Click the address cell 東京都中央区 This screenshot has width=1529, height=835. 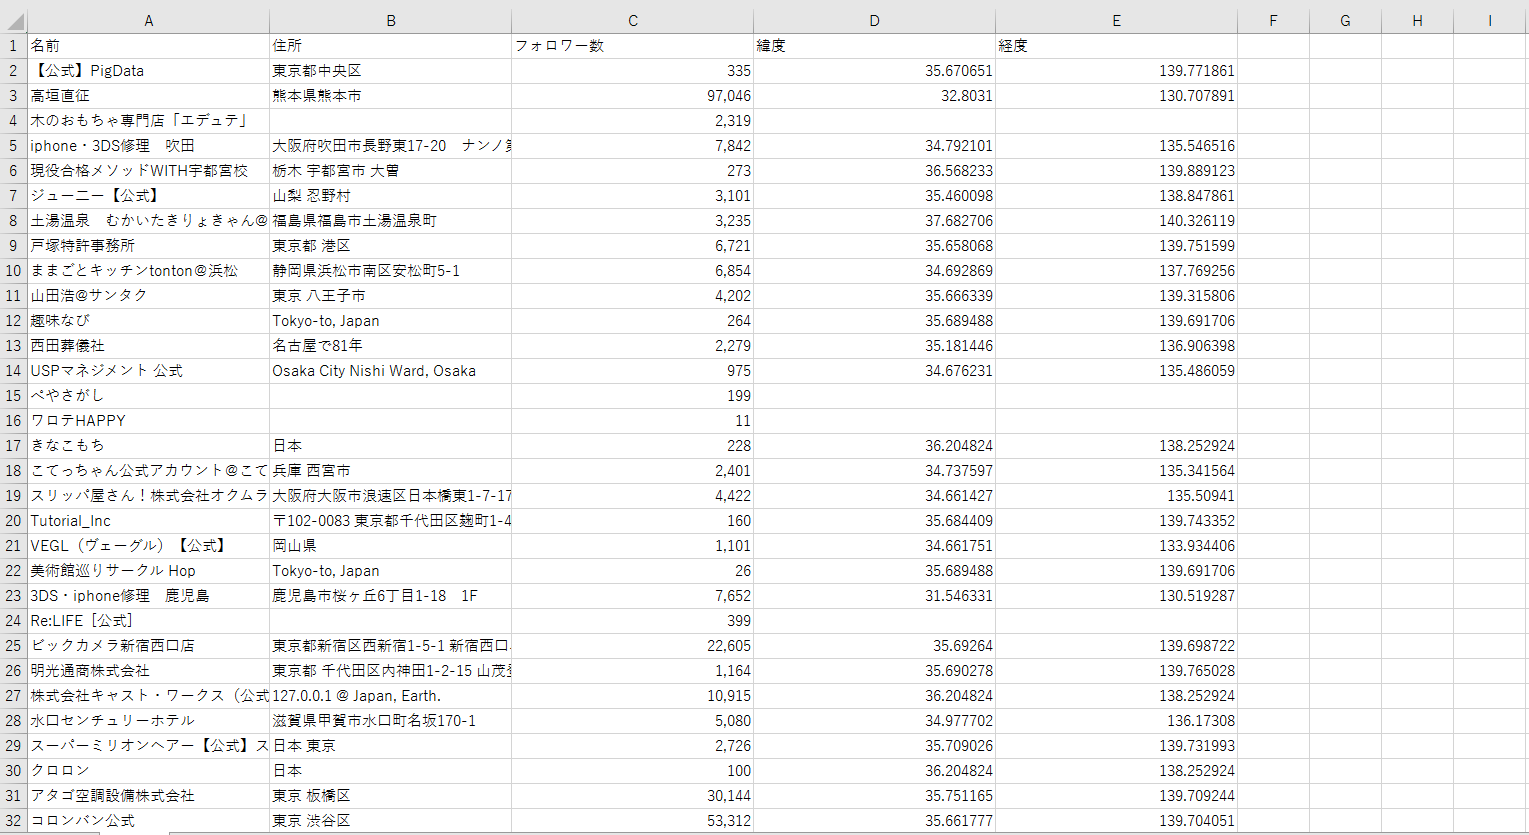click(x=391, y=71)
